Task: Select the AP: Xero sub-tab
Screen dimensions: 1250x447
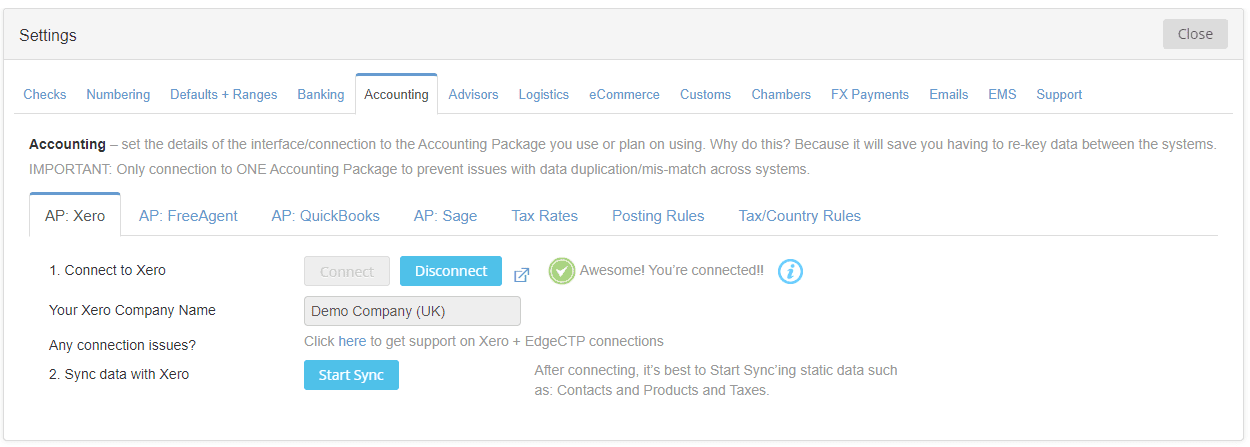Action: click(x=75, y=215)
